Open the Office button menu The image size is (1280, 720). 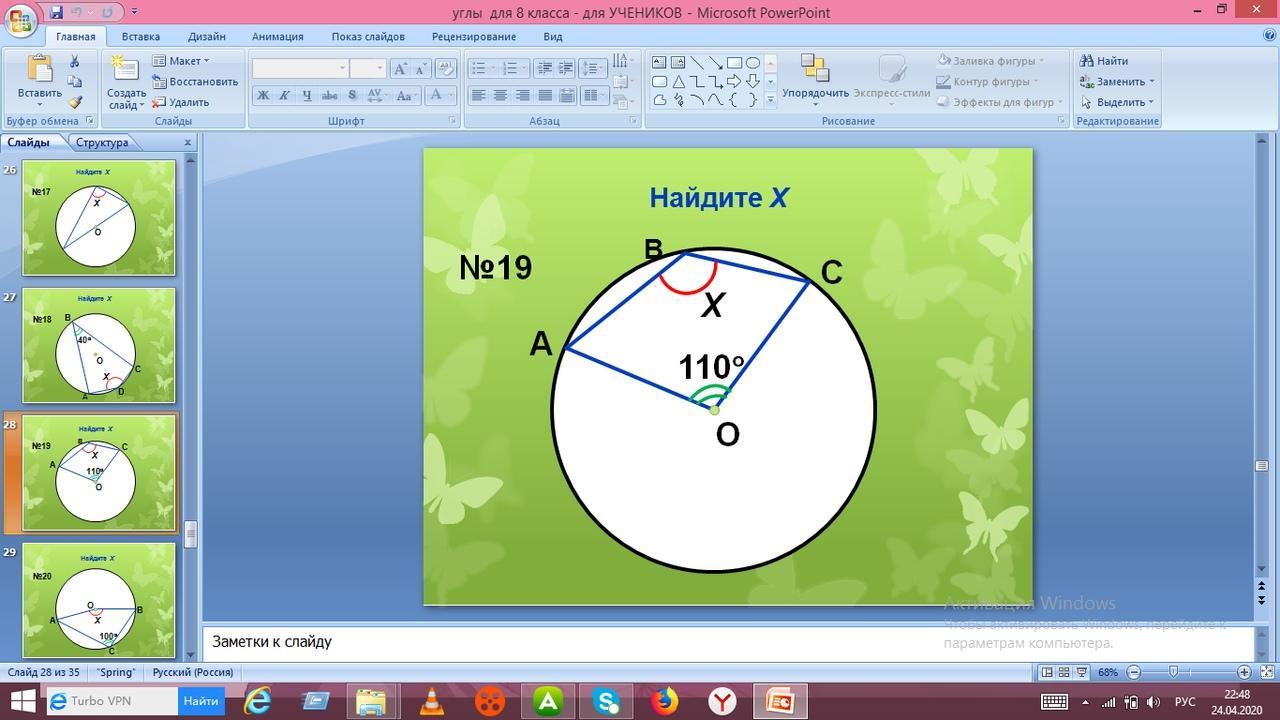coord(20,18)
